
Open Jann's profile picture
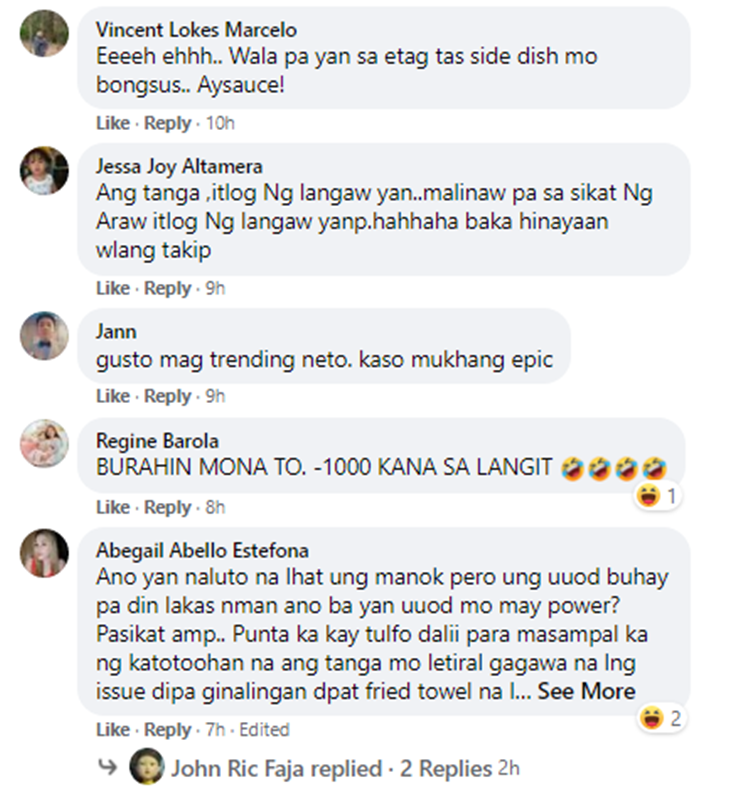44,336
